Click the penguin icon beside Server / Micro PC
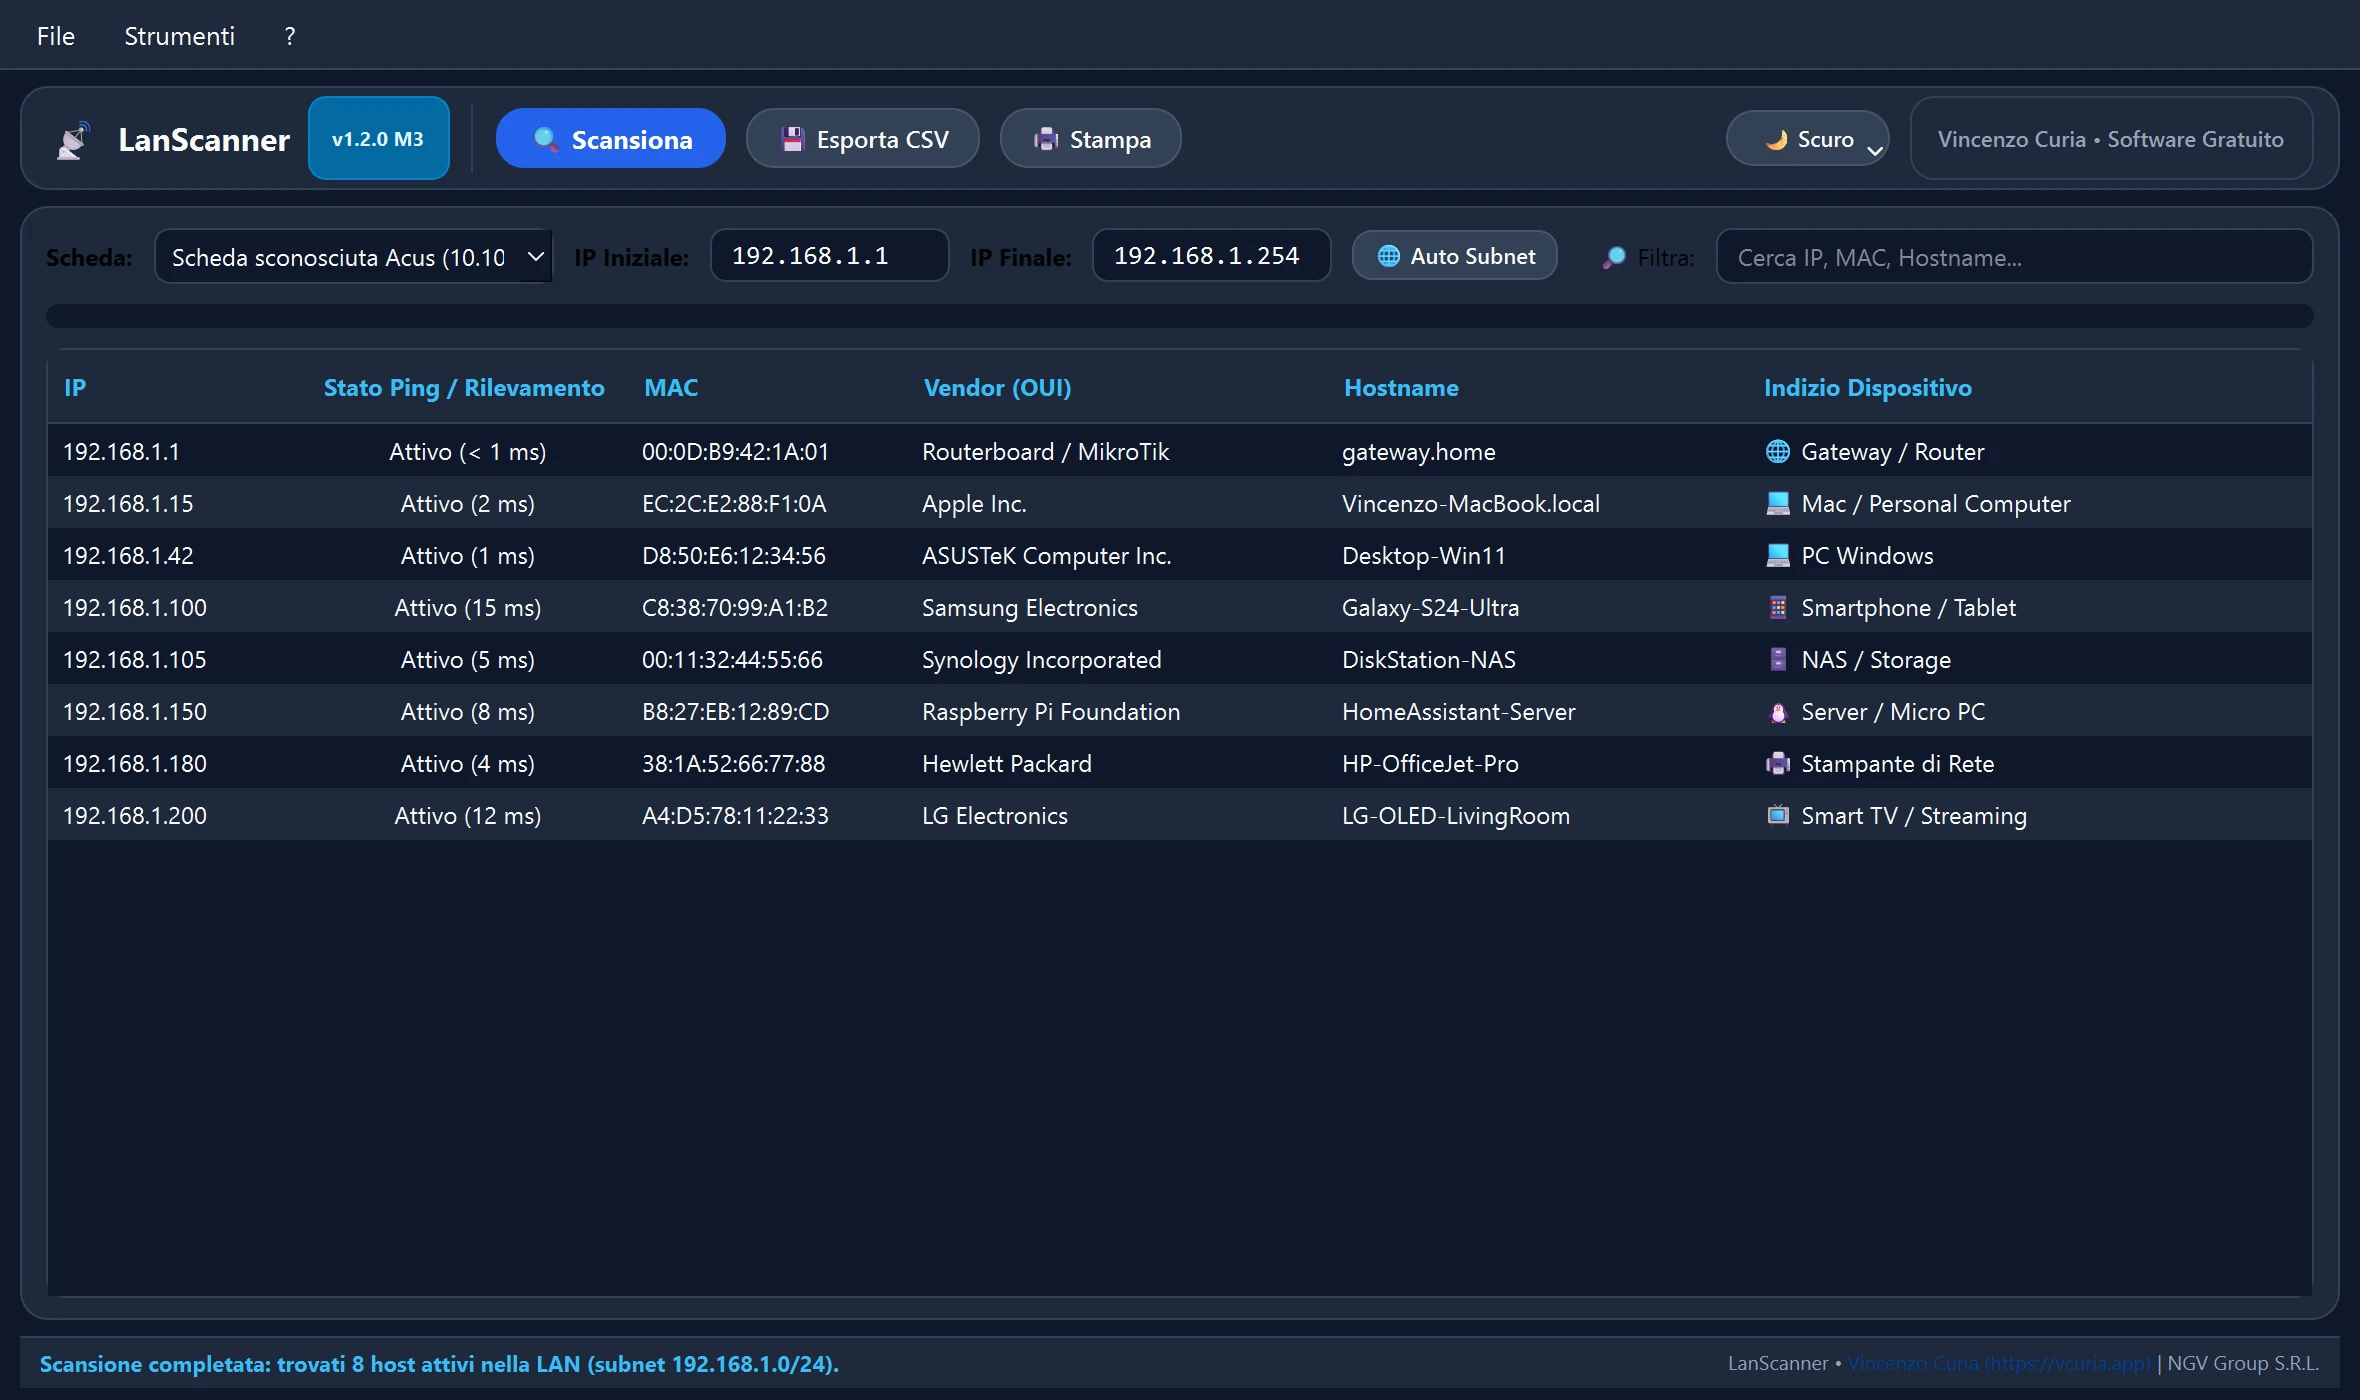2360x1400 pixels. (x=1777, y=712)
